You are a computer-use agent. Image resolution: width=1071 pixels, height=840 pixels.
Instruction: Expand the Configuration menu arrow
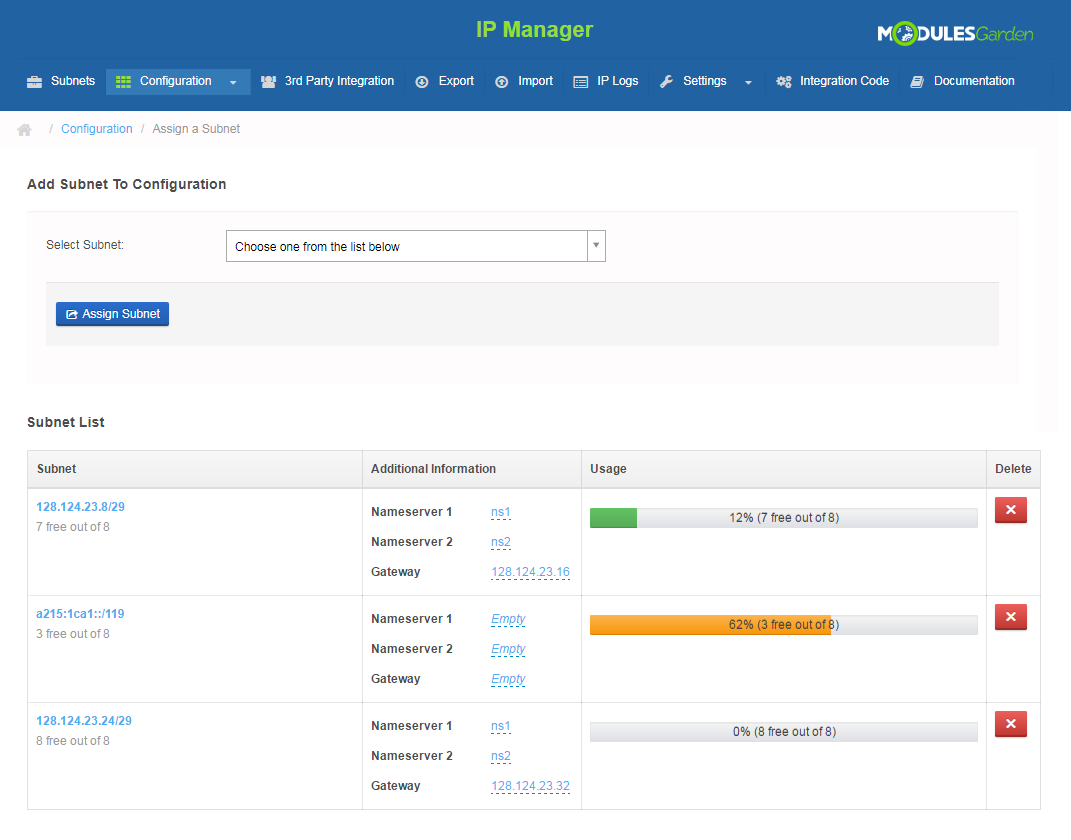tap(233, 82)
